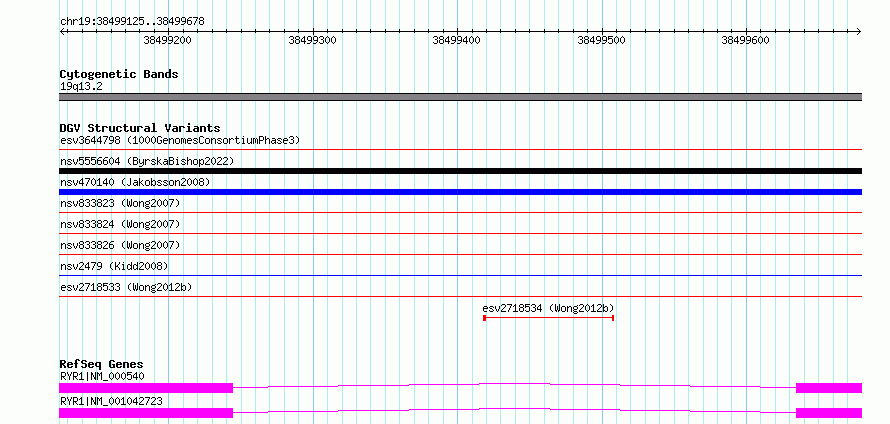Viewport: 890px width, 424px height.
Task: Click the thick blue nsv470140 variant bar
Action: click(x=460, y=192)
